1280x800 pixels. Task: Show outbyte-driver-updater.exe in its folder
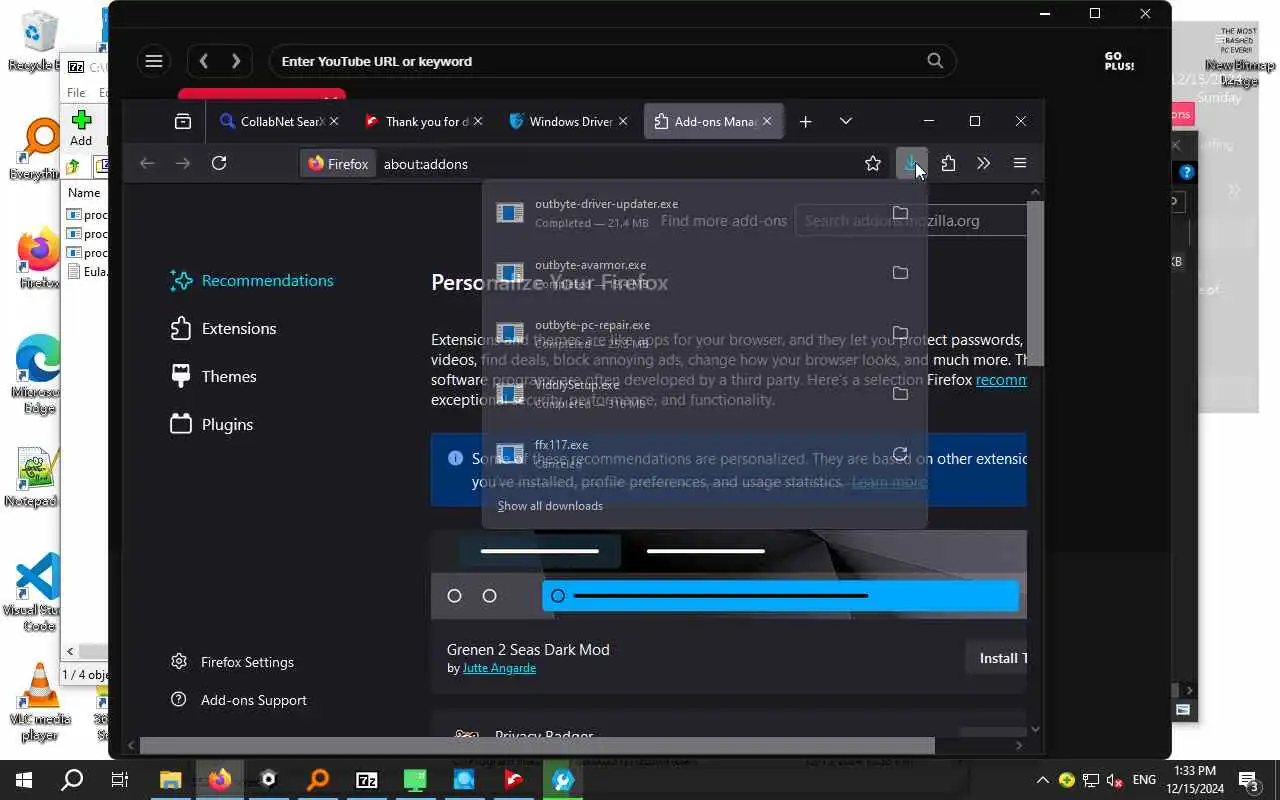[900, 213]
